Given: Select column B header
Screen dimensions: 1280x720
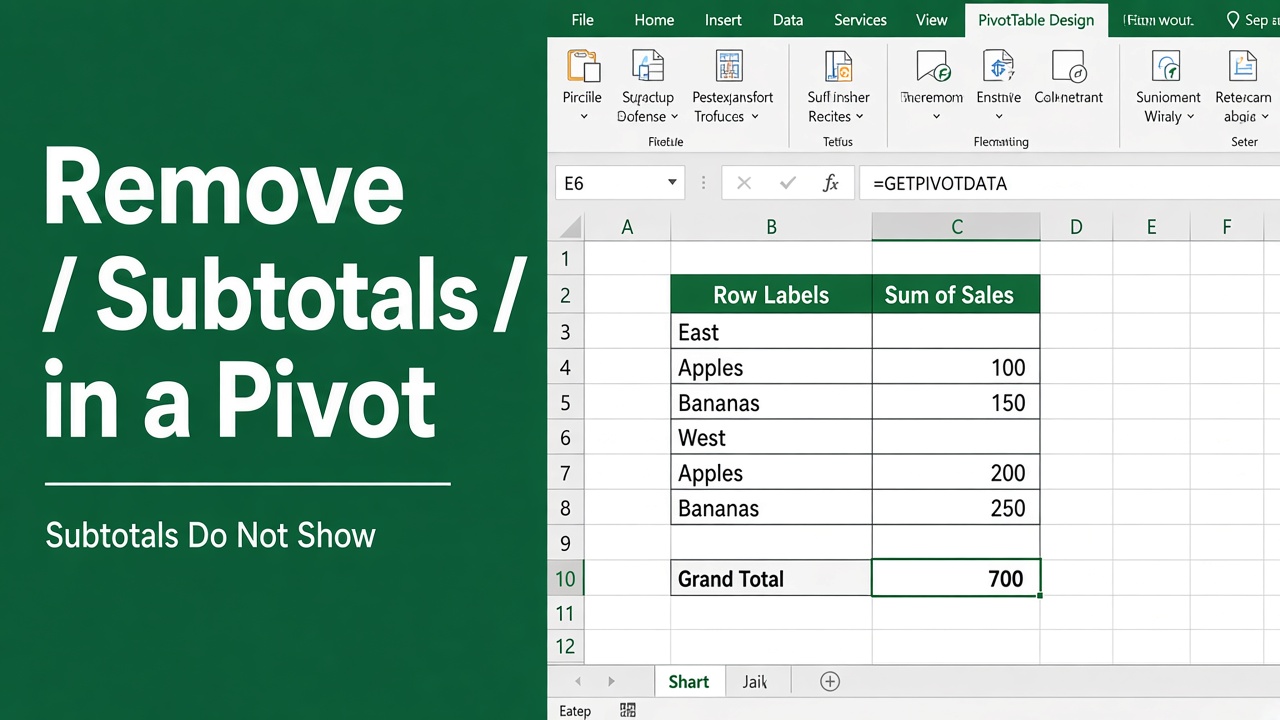Looking at the screenshot, I should [771, 227].
